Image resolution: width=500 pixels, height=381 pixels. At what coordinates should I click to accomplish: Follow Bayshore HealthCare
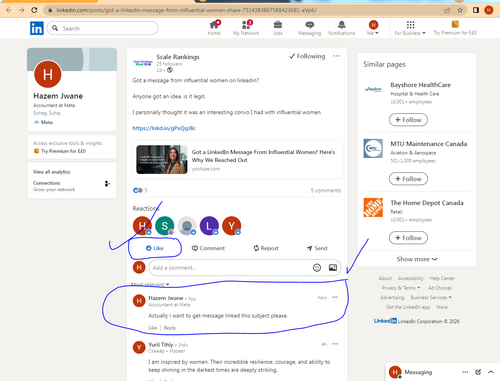pyautogui.click(x=408, y=120)
